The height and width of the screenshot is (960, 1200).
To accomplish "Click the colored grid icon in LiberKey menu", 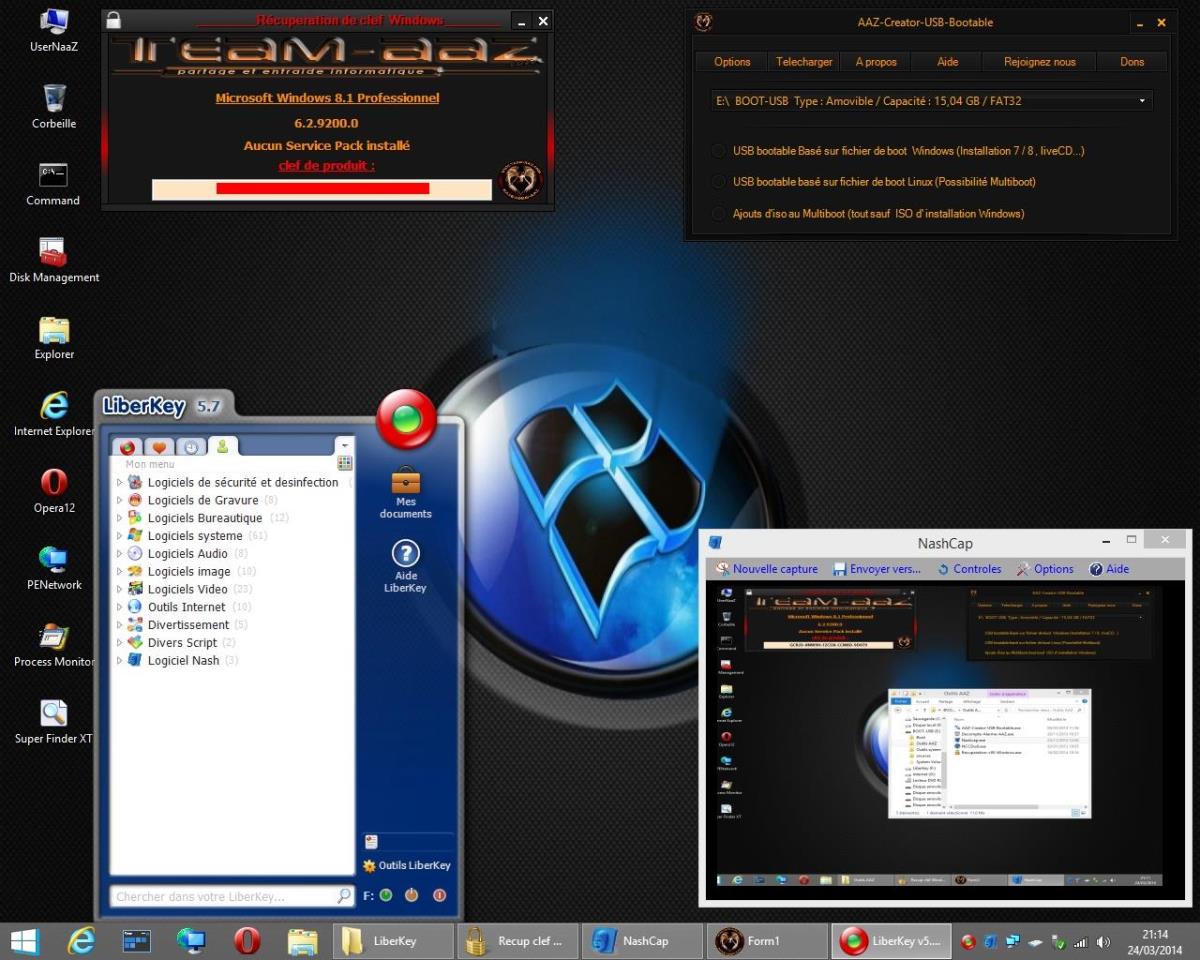I will [345, 463].
